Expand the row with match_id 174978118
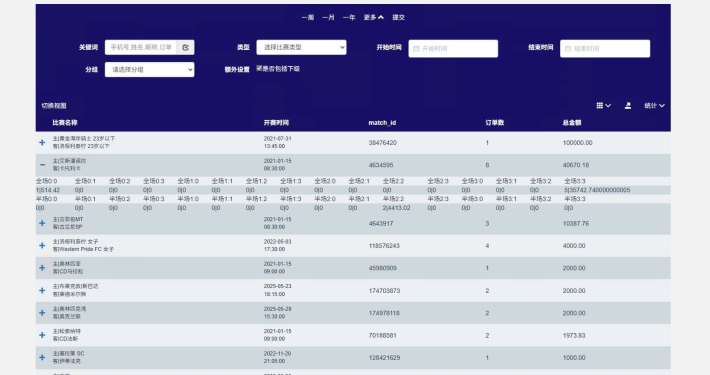 tap(42, 312)
